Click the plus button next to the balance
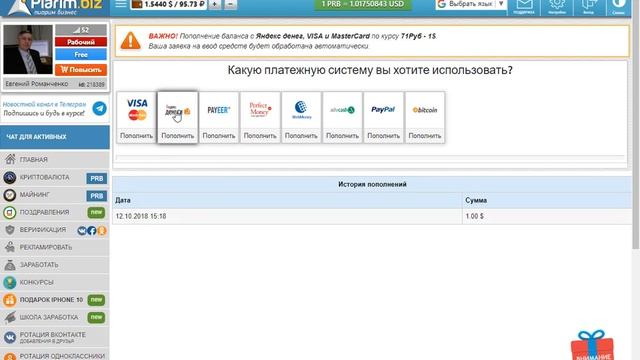This screenshot has width=640, height=360. tap(215, 4)
